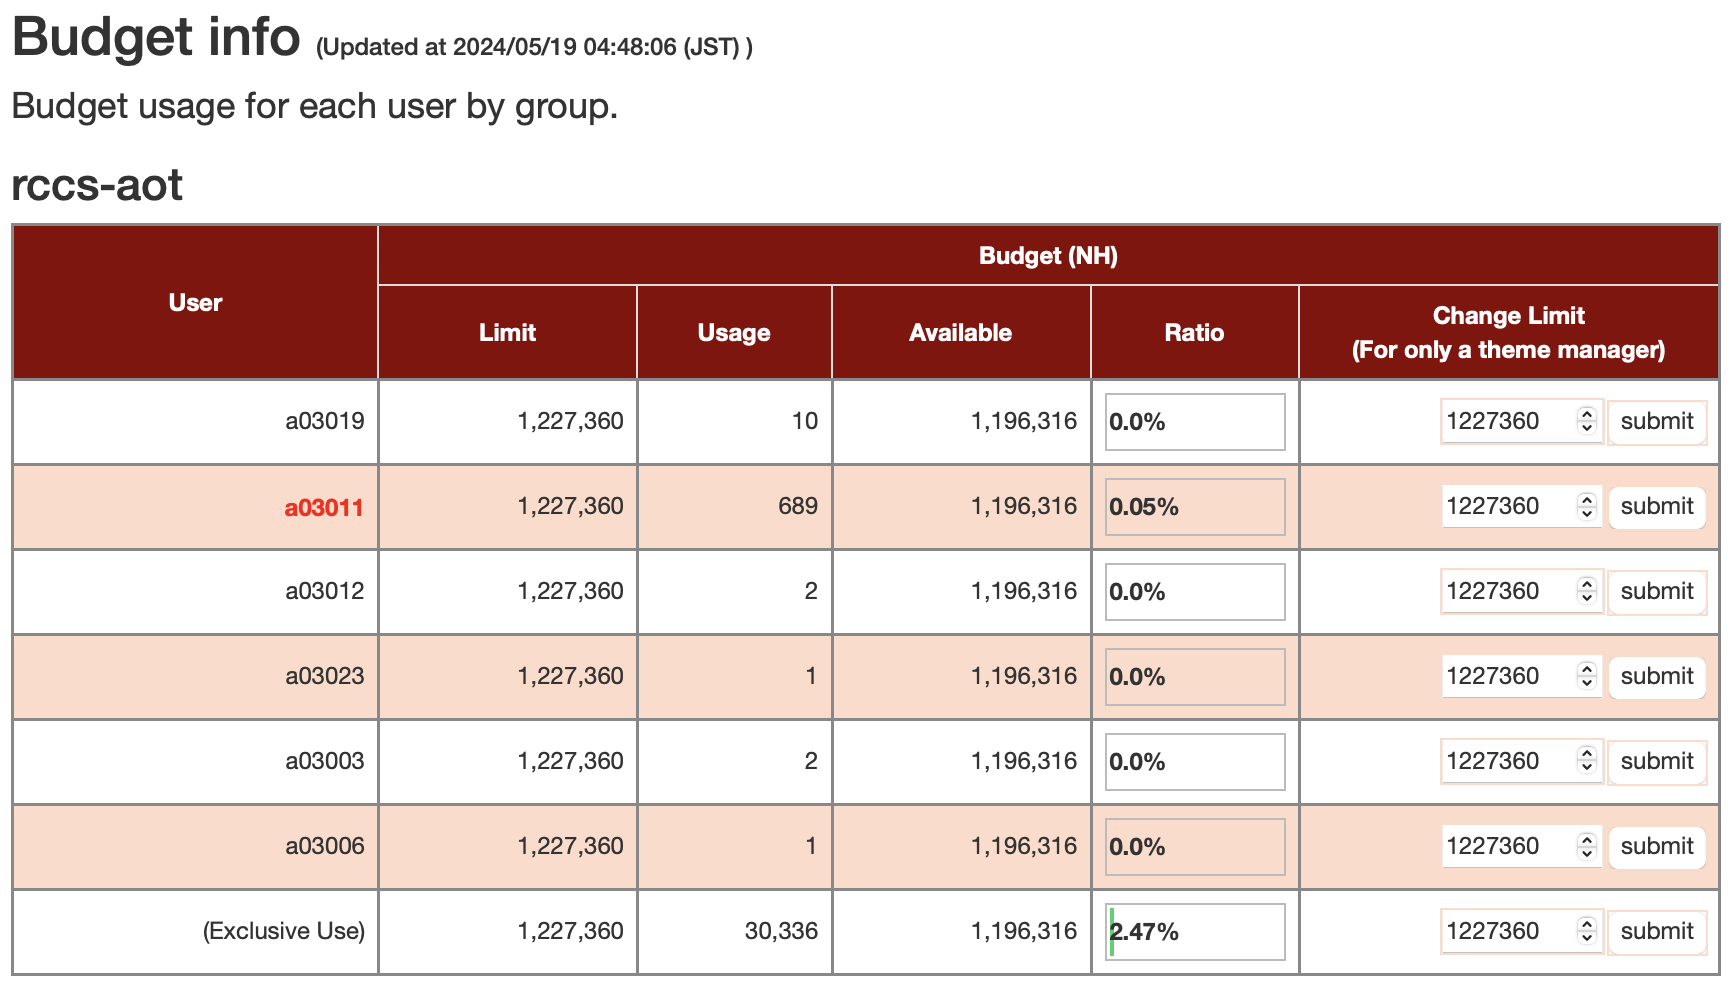Adjust the stepper arrows in Exclusive Use row
1734x990 pixels.
1587,932
